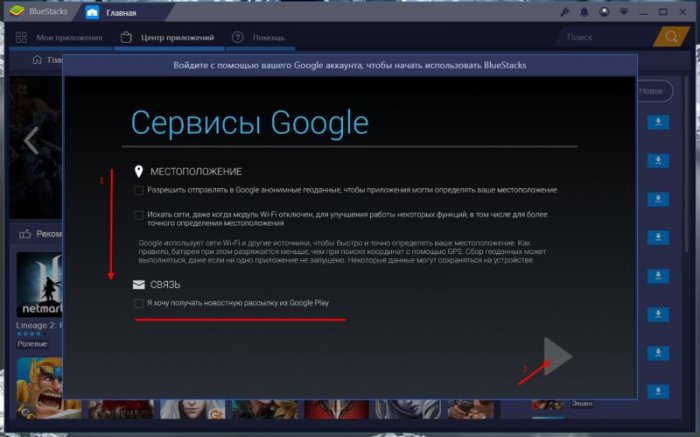
Task: Click the bottommost download icon on the right
Action: [x=658, y=391]
